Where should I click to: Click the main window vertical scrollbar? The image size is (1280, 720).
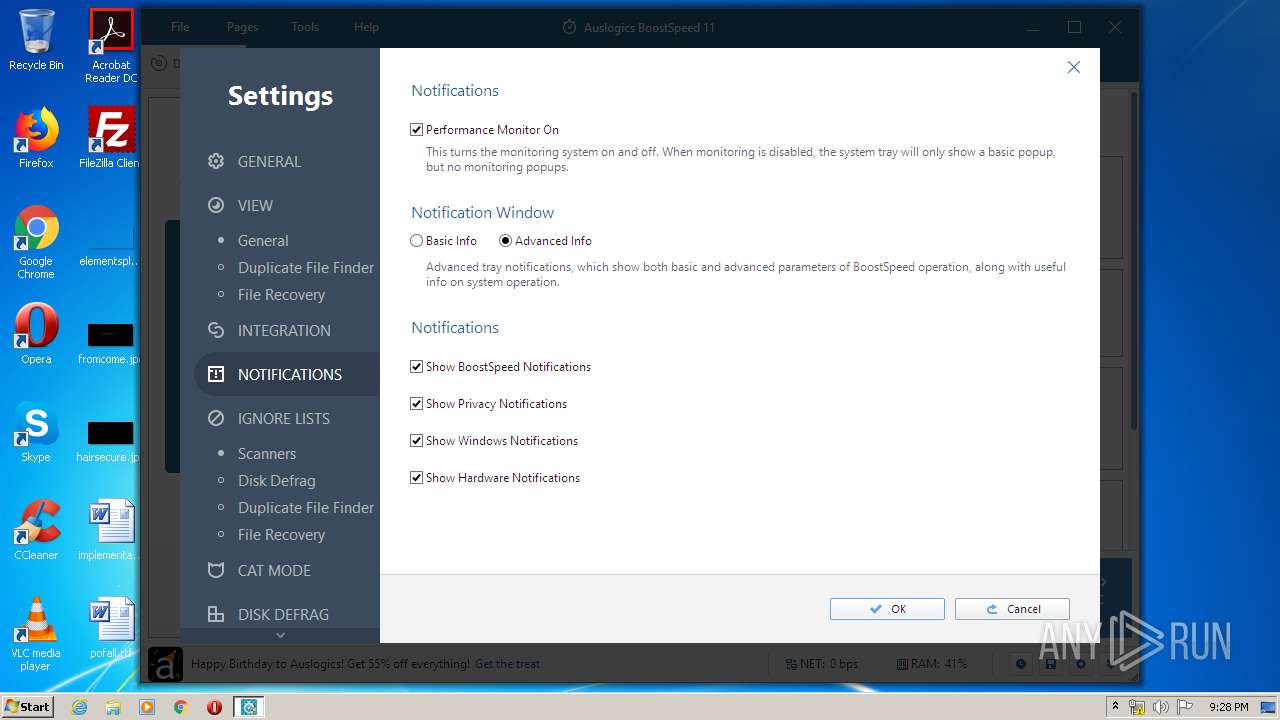(x=1133, y=260)
